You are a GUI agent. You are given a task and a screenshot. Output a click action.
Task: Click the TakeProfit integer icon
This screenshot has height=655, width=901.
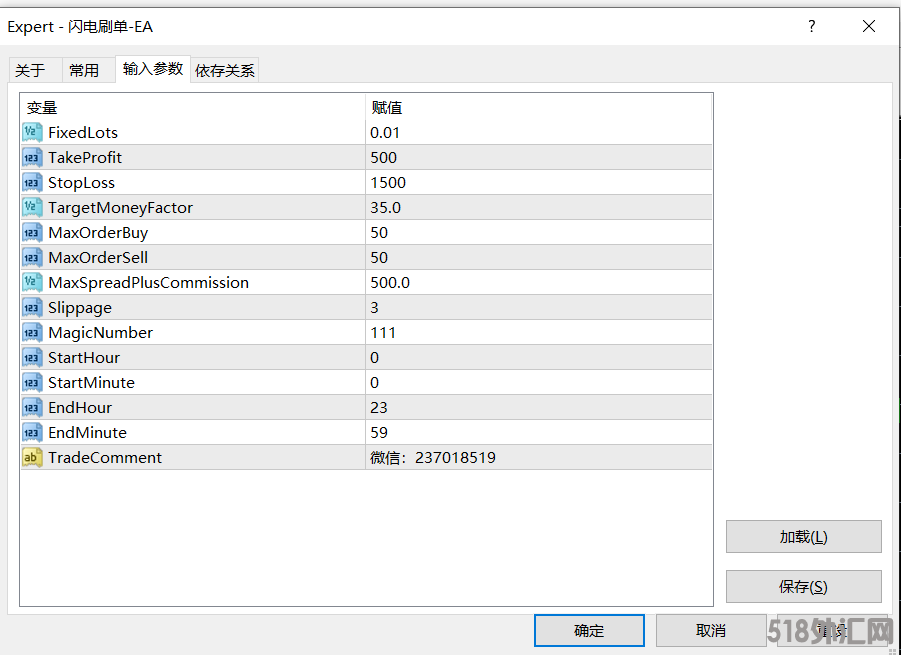click(32, 157)
